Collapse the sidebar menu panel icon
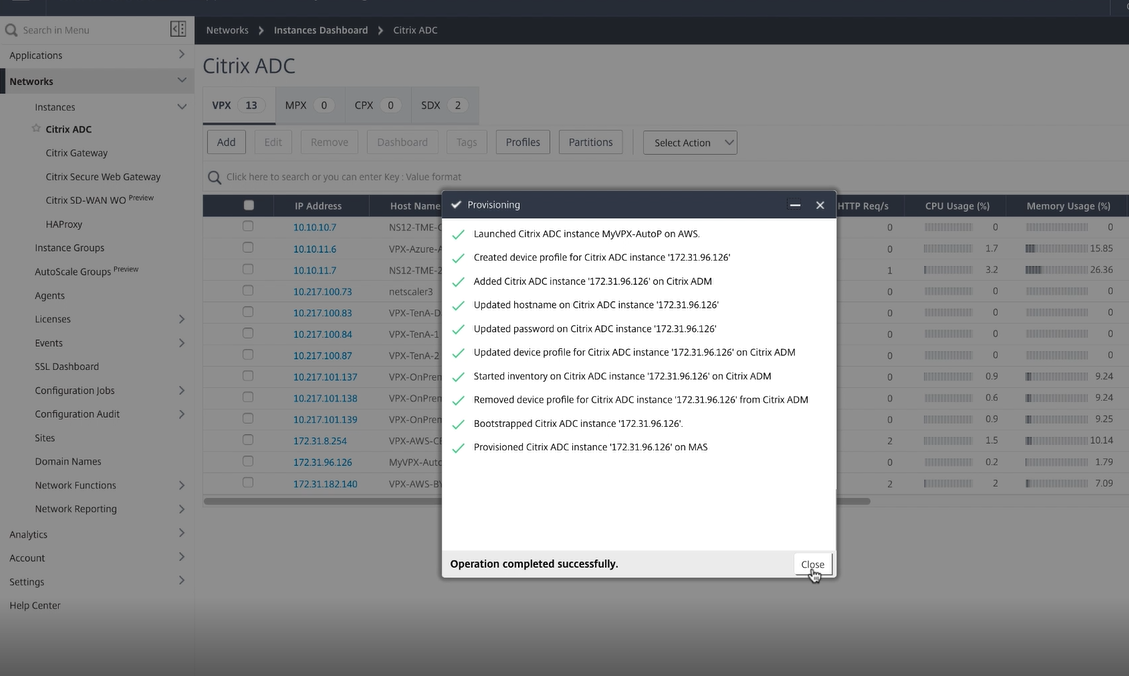This screenshot has width=1129, height=676. tap(178, 30)
